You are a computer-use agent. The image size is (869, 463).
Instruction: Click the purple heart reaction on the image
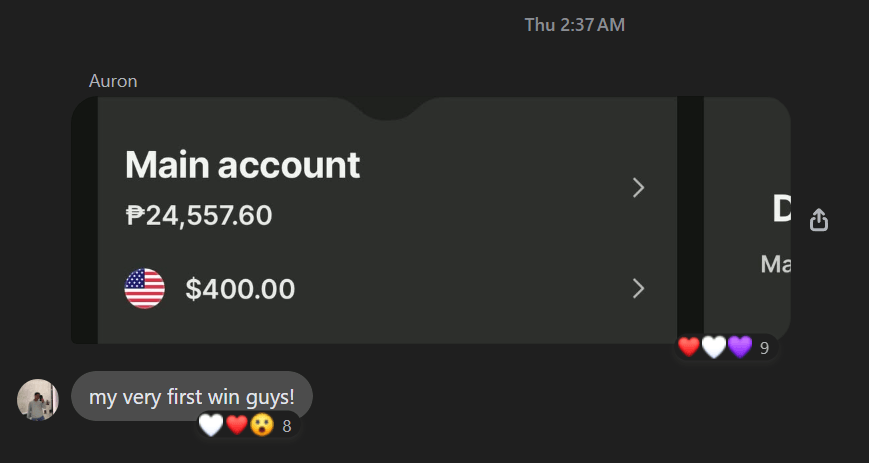click(740, 347)
